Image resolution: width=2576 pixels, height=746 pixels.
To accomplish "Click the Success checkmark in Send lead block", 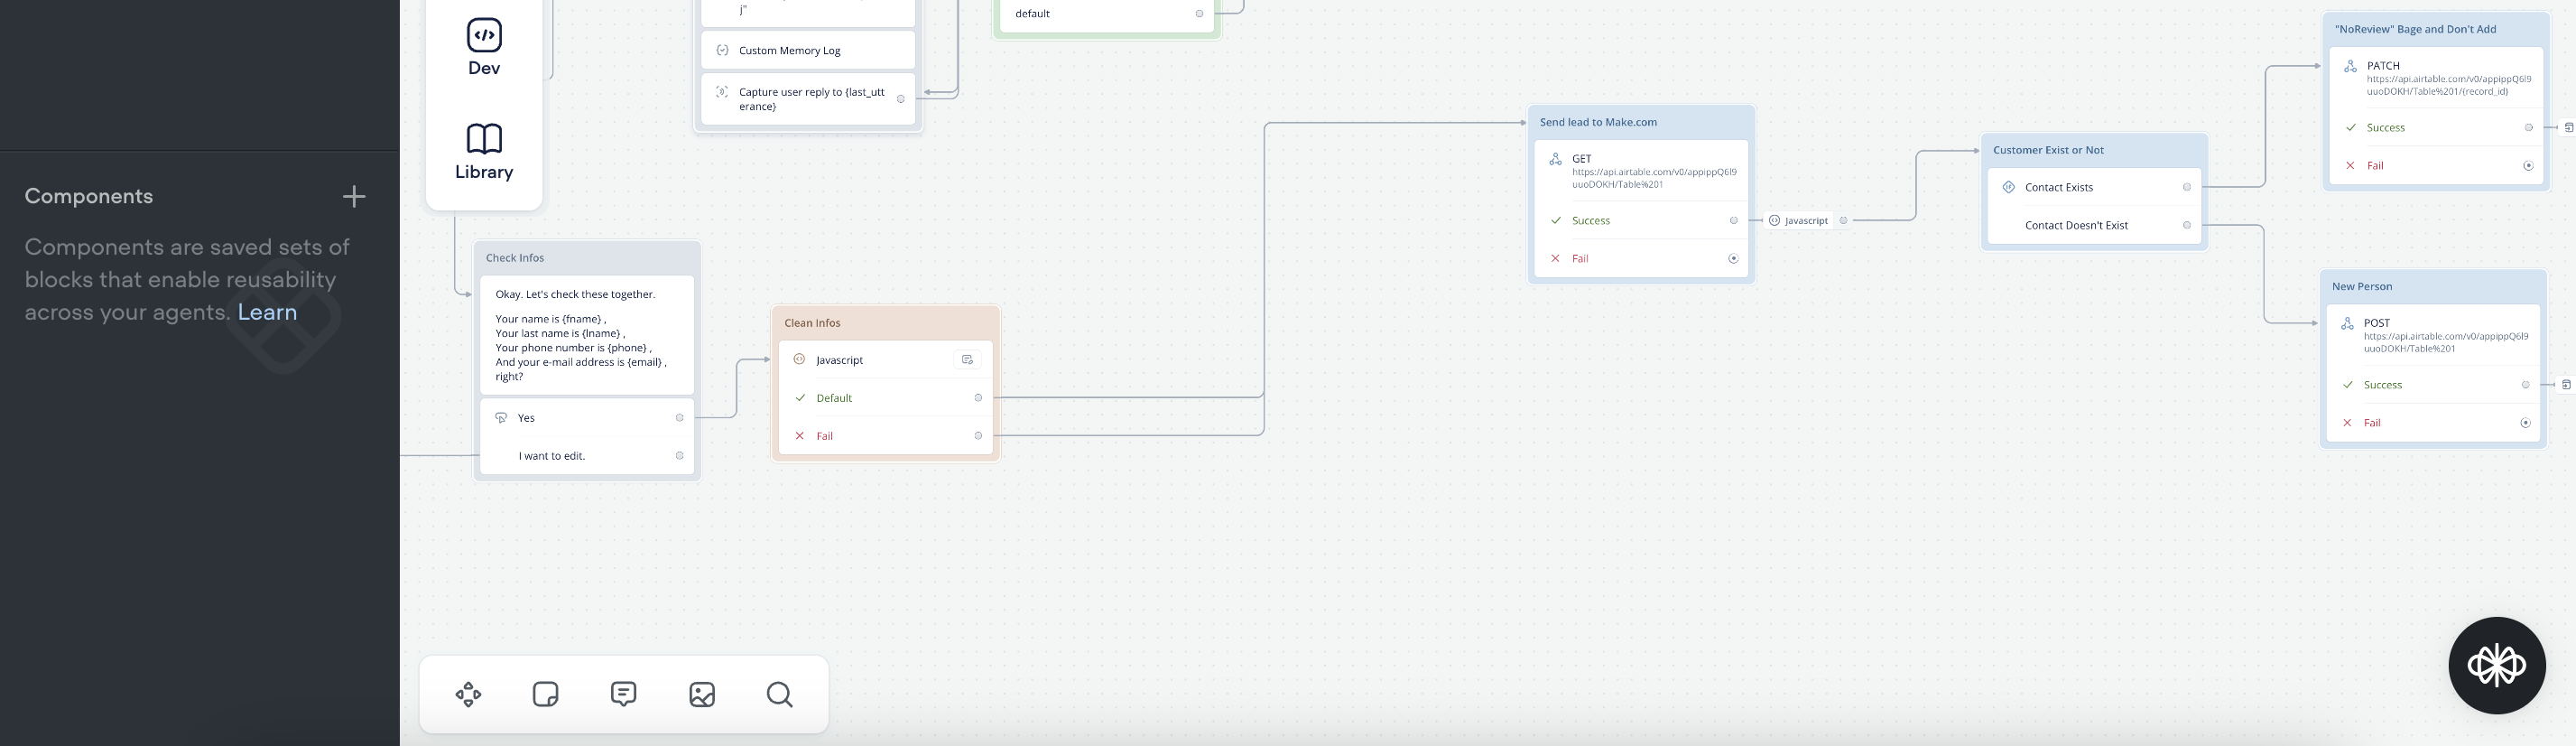I will point(1556,220).
